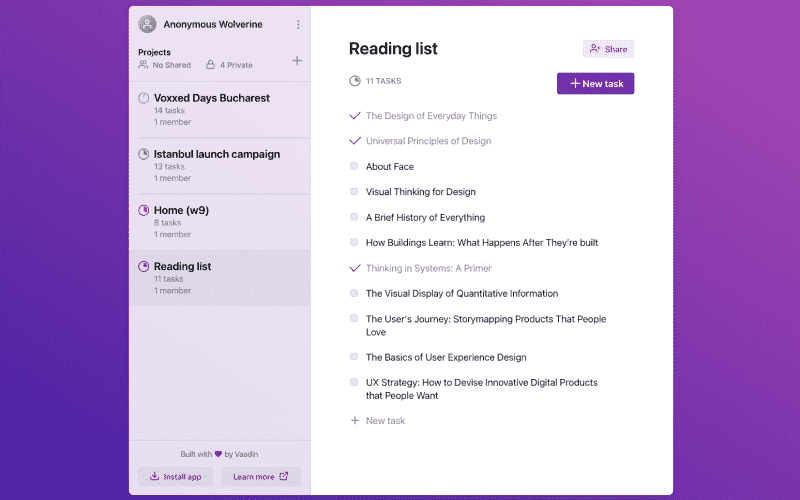The image size is (800, 500).
Task: Click the Home (w9) progress icon
Action: (x=143, y=210)
